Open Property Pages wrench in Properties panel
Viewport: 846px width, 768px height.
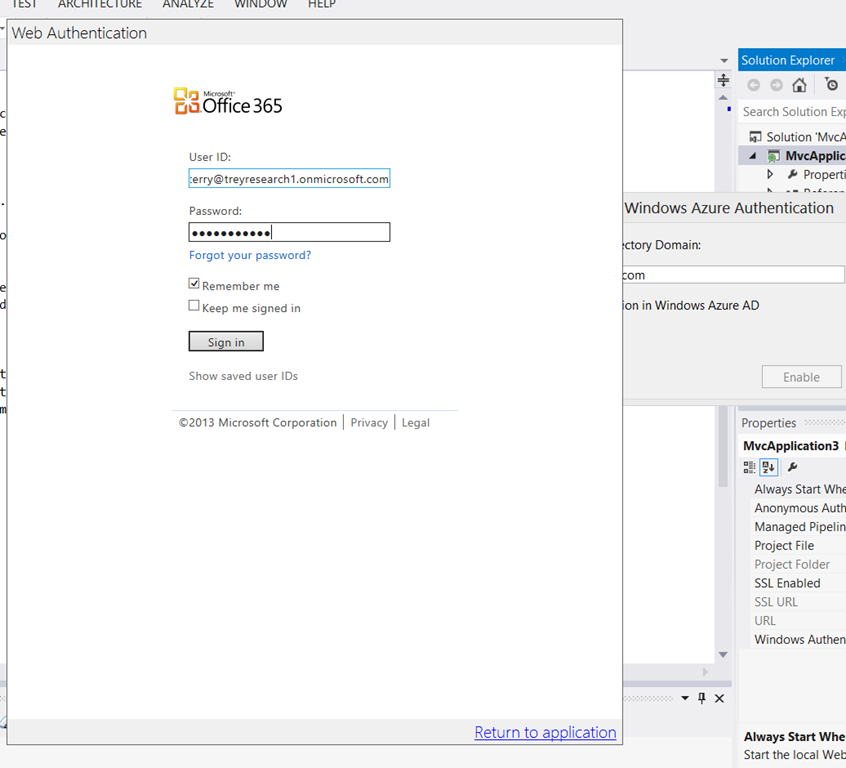[x=793, y=467]
